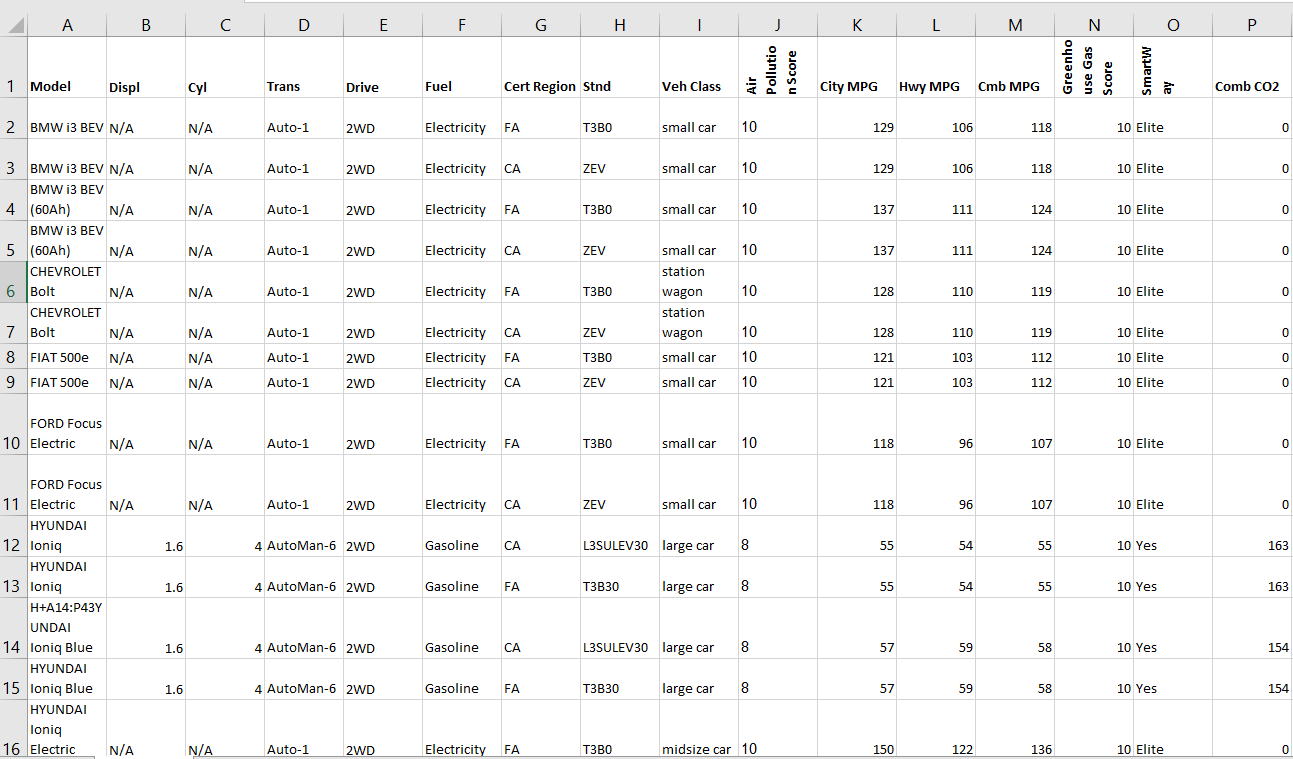Click the ZEV cell in row 3

[618, 168]
